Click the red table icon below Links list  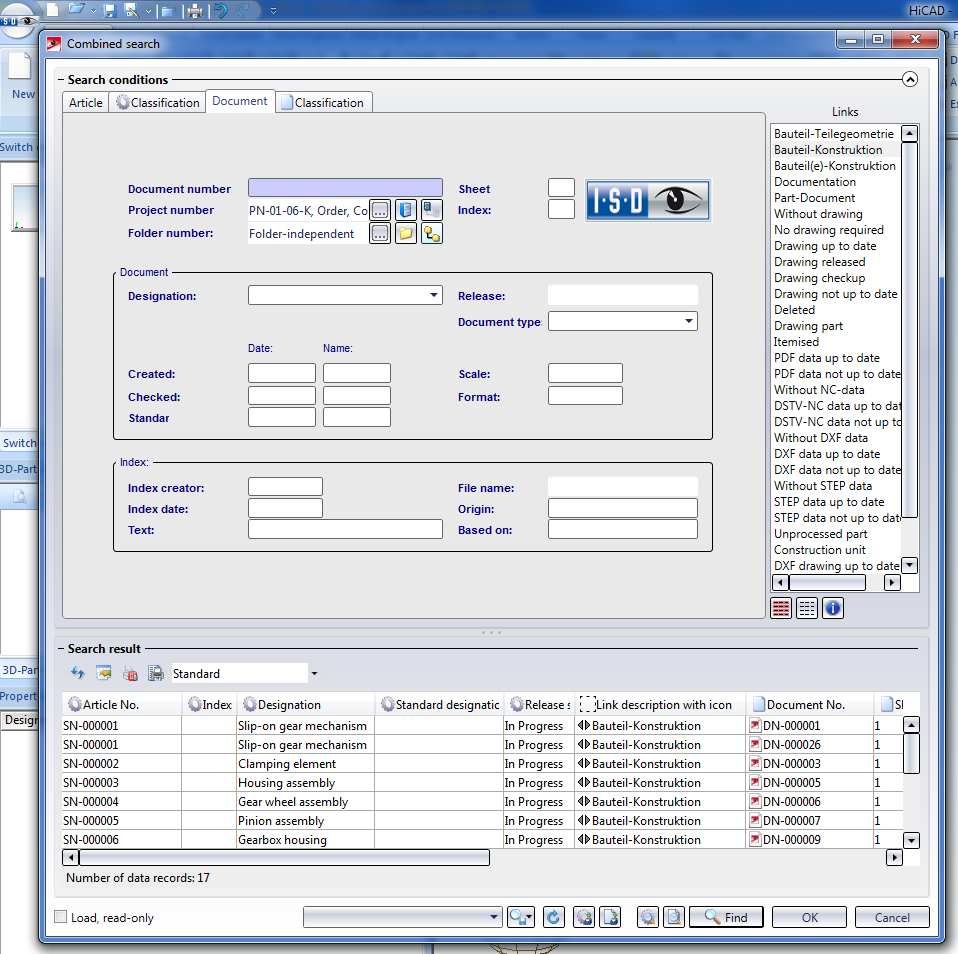click(x=781, y=608)
